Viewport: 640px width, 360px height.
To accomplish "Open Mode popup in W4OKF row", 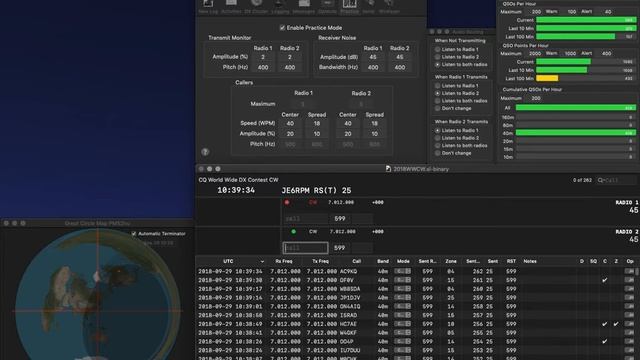I will [402, 333].
